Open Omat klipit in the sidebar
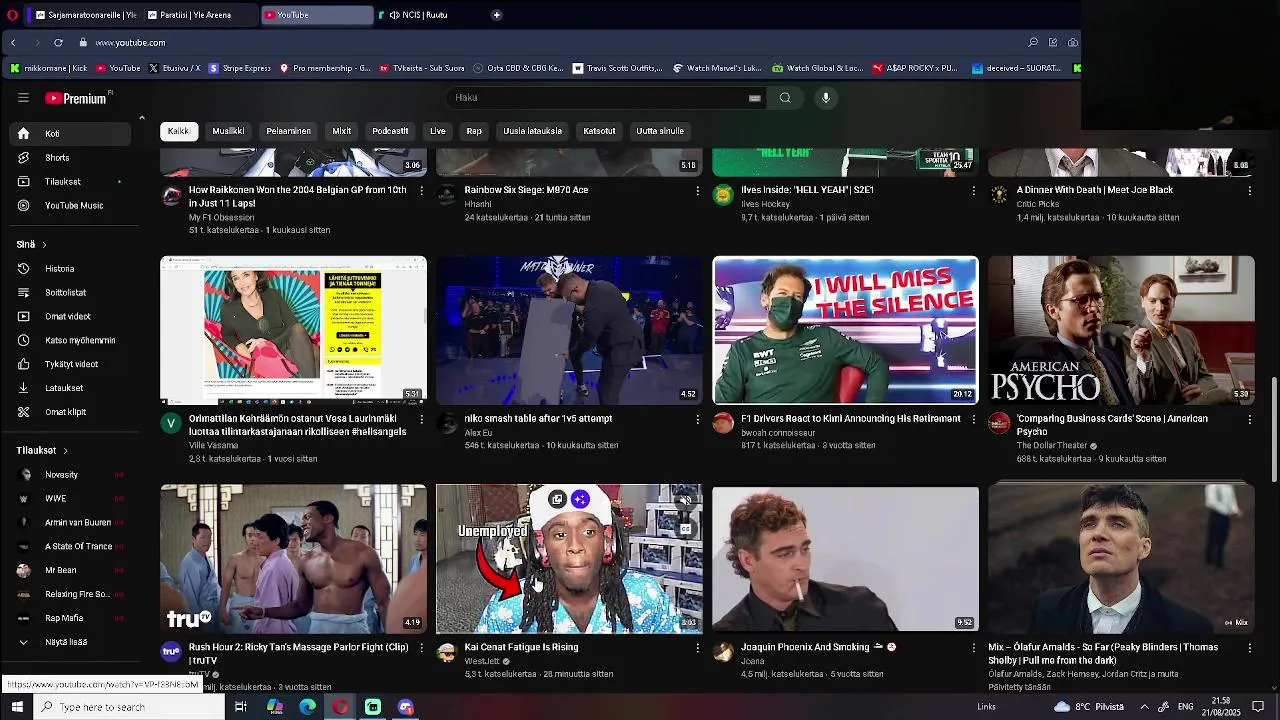The height and width of the screenshot is (720, 1280). [70, 412]
